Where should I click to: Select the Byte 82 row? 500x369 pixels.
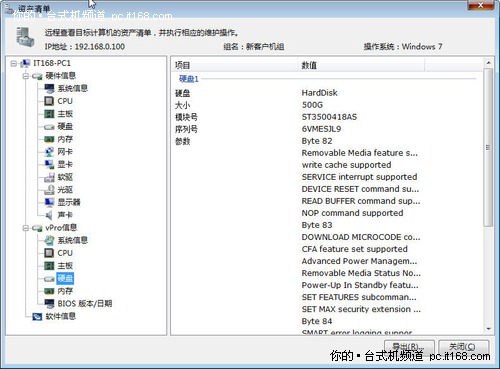(x=317, y=141)
